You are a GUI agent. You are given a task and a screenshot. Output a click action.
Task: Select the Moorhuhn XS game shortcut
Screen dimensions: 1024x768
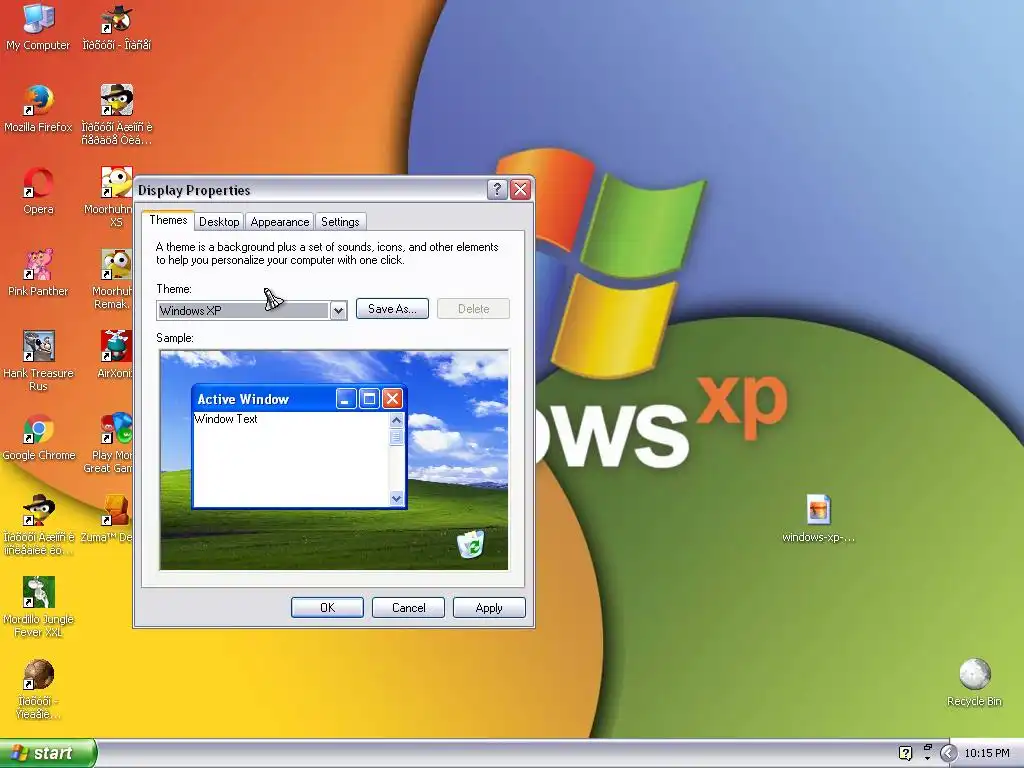coord(111,197)
